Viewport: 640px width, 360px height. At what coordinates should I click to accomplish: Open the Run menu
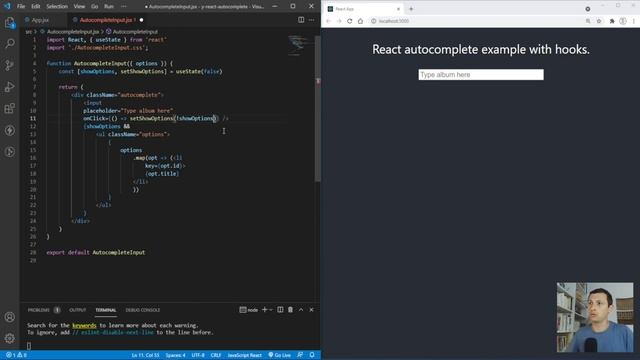(x=109, y=7)
